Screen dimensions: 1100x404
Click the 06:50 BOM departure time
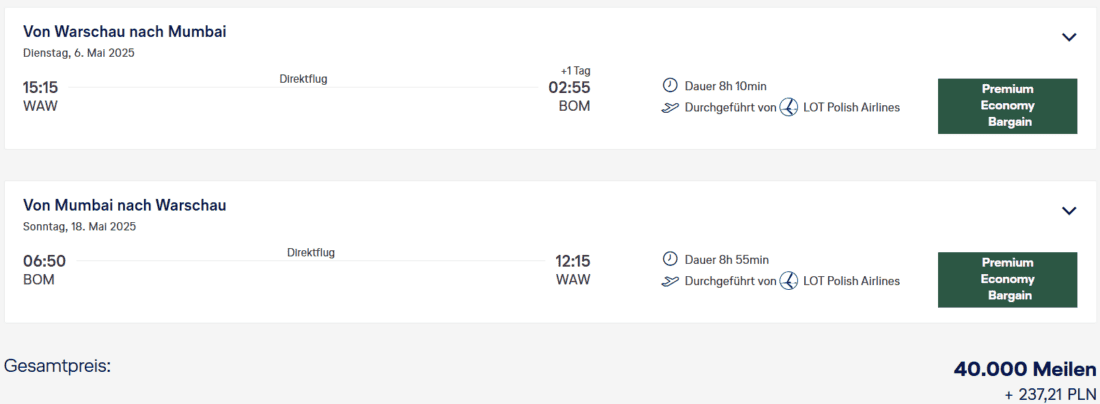click(x=44, y=261)
